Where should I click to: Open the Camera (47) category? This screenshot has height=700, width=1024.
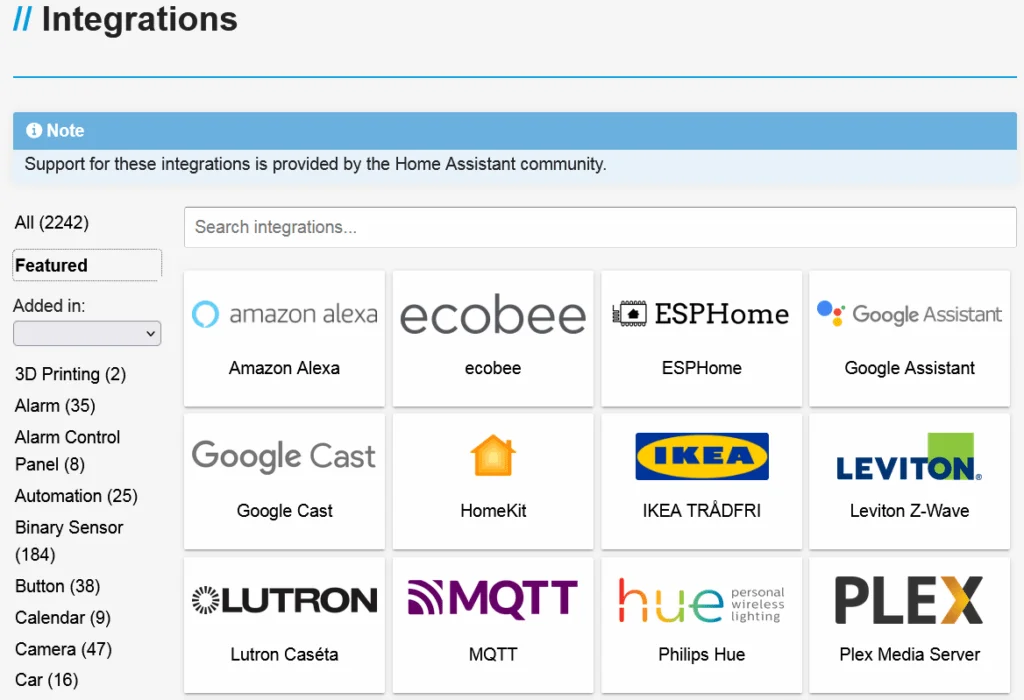pos(63,649)
